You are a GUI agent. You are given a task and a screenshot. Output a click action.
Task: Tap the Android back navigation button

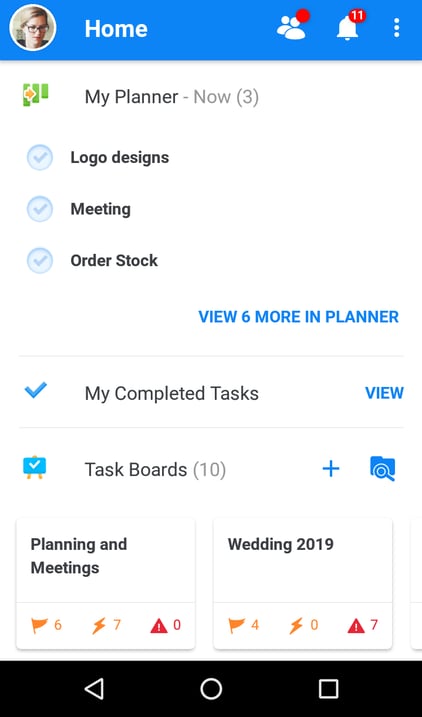[x=94, y=689]
